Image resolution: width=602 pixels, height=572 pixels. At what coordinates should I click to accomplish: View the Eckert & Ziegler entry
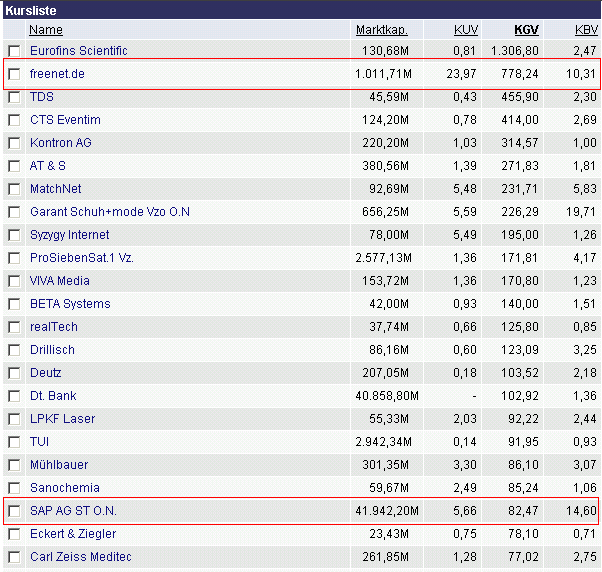tap(72, 534)
